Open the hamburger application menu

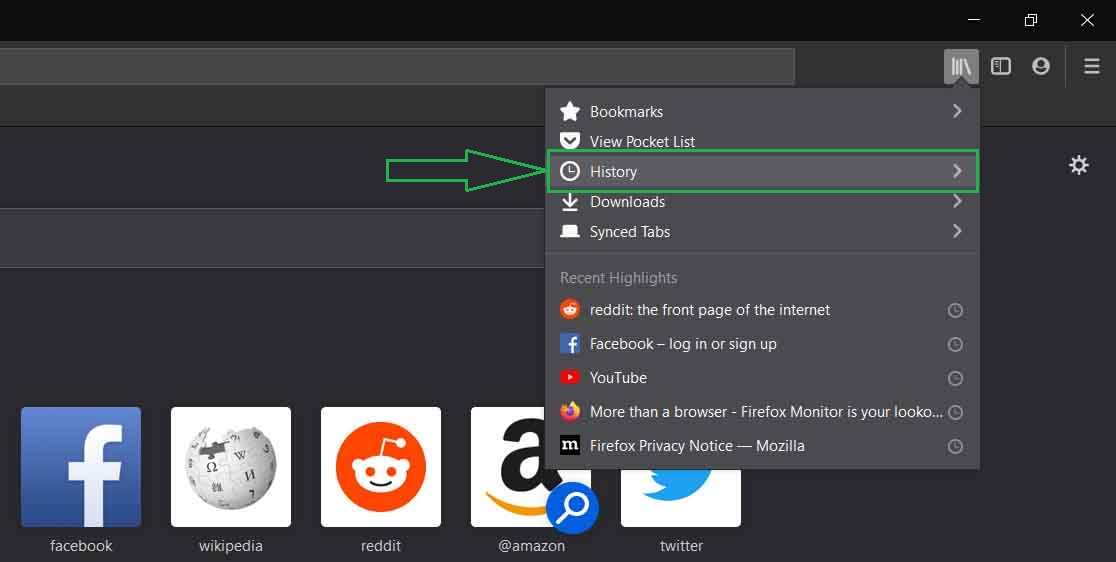point(1092,67)
